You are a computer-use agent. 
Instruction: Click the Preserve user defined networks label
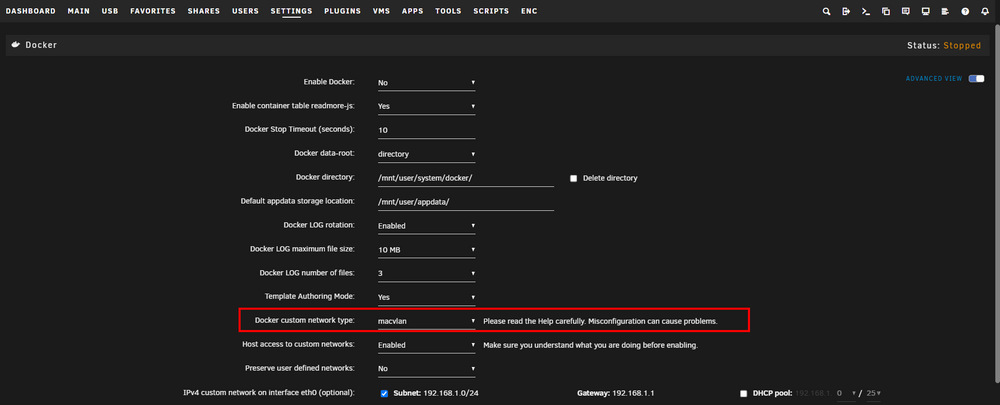[300, 368]
